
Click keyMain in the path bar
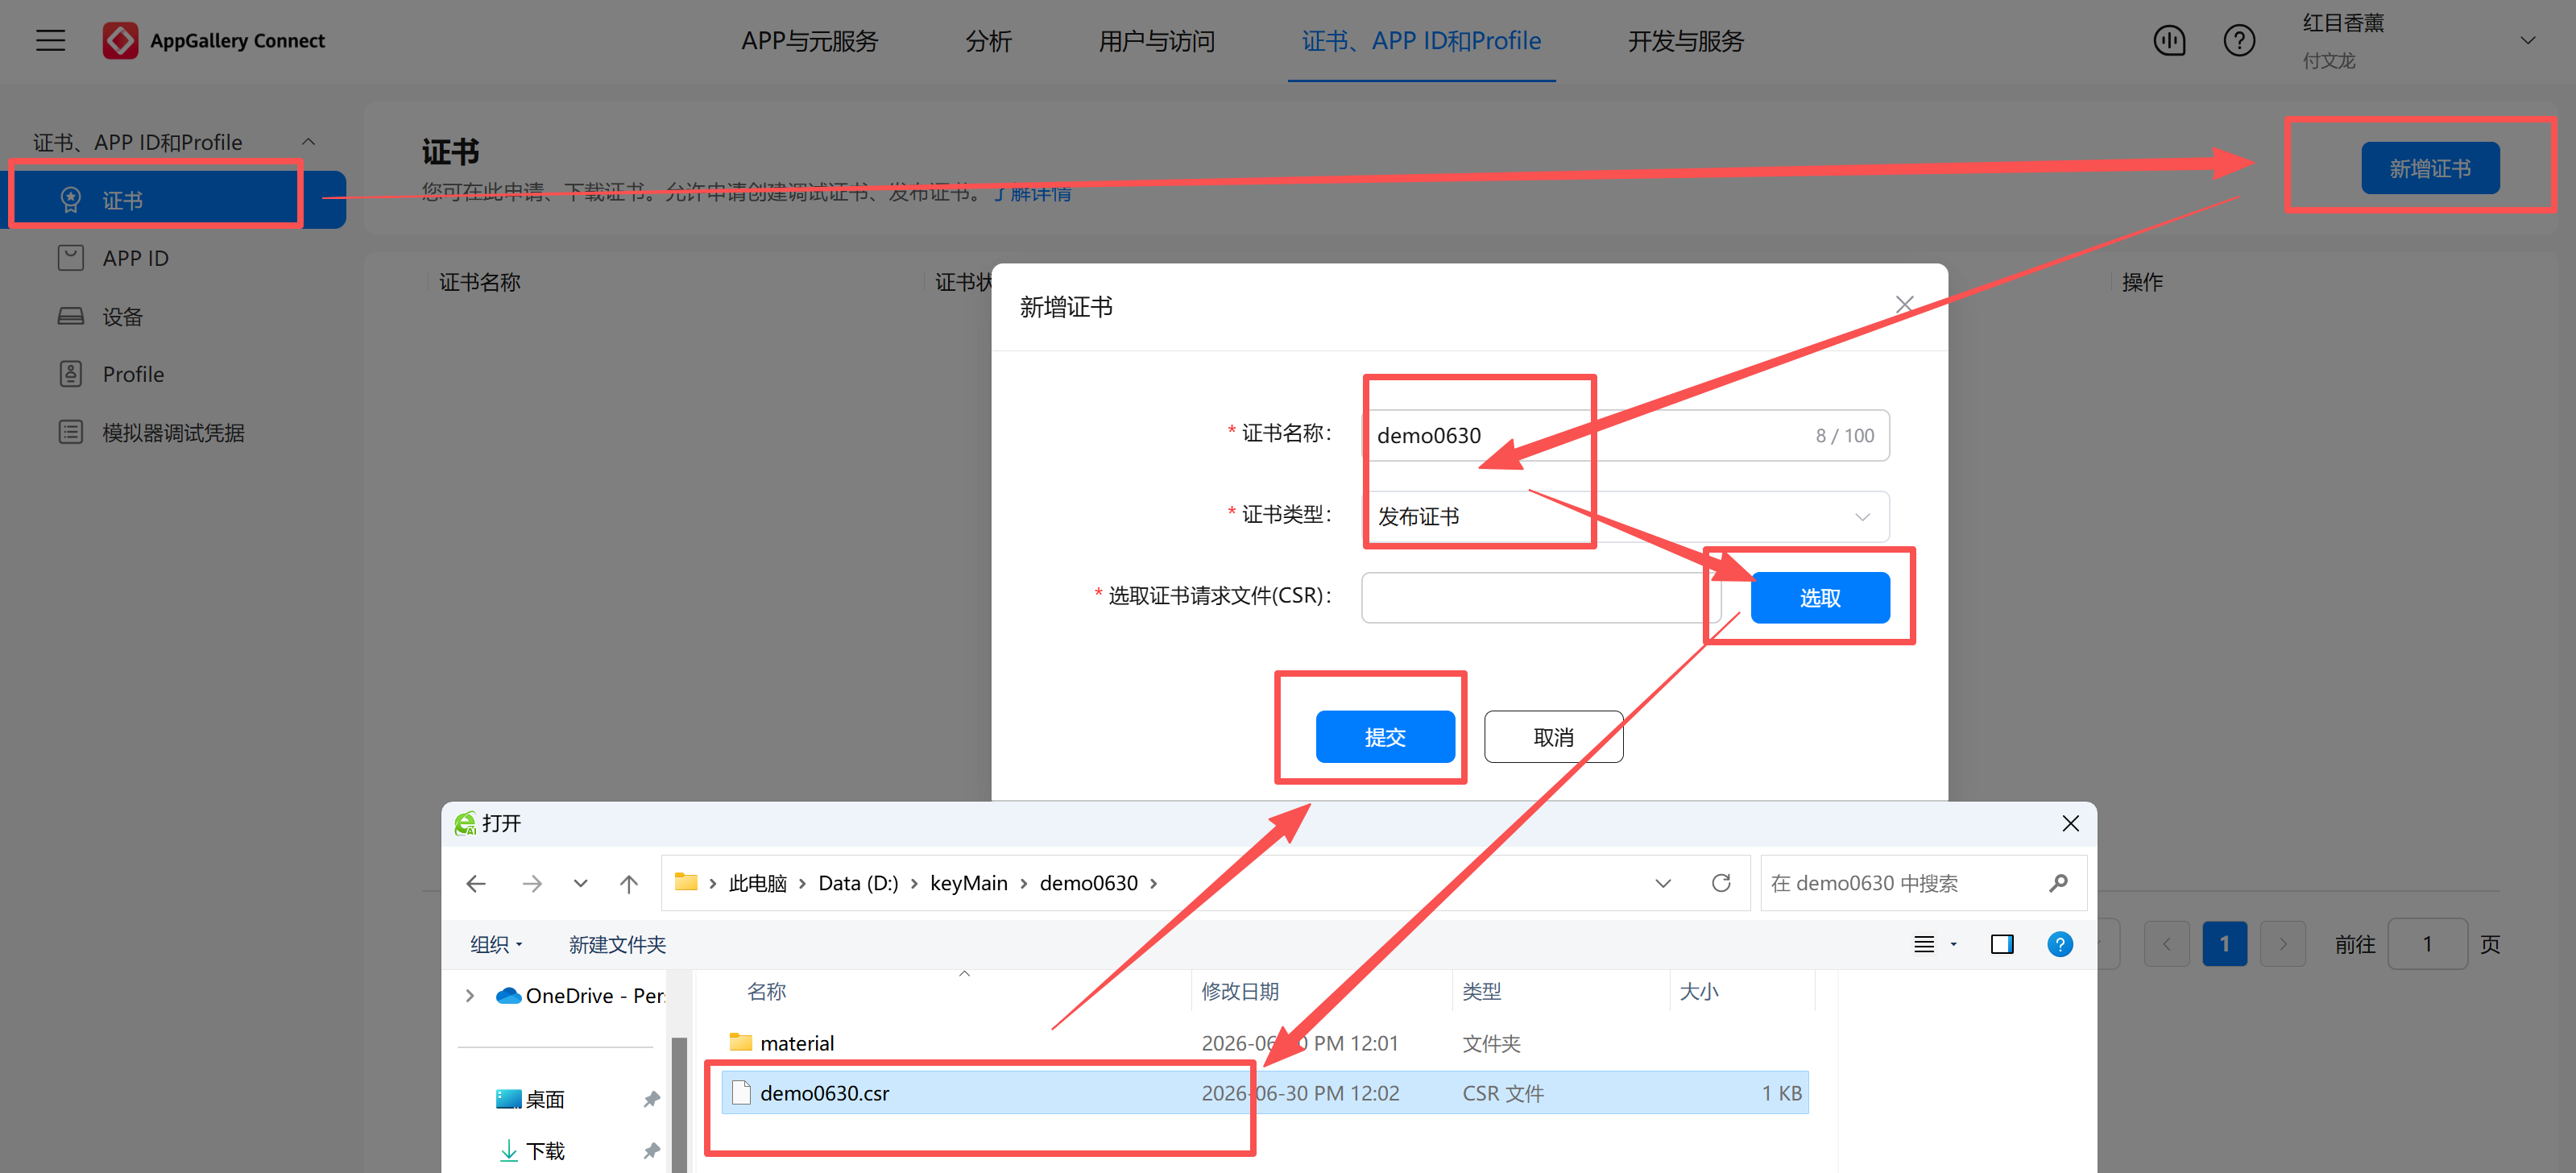pyautogui.click(x=968, y=883)
